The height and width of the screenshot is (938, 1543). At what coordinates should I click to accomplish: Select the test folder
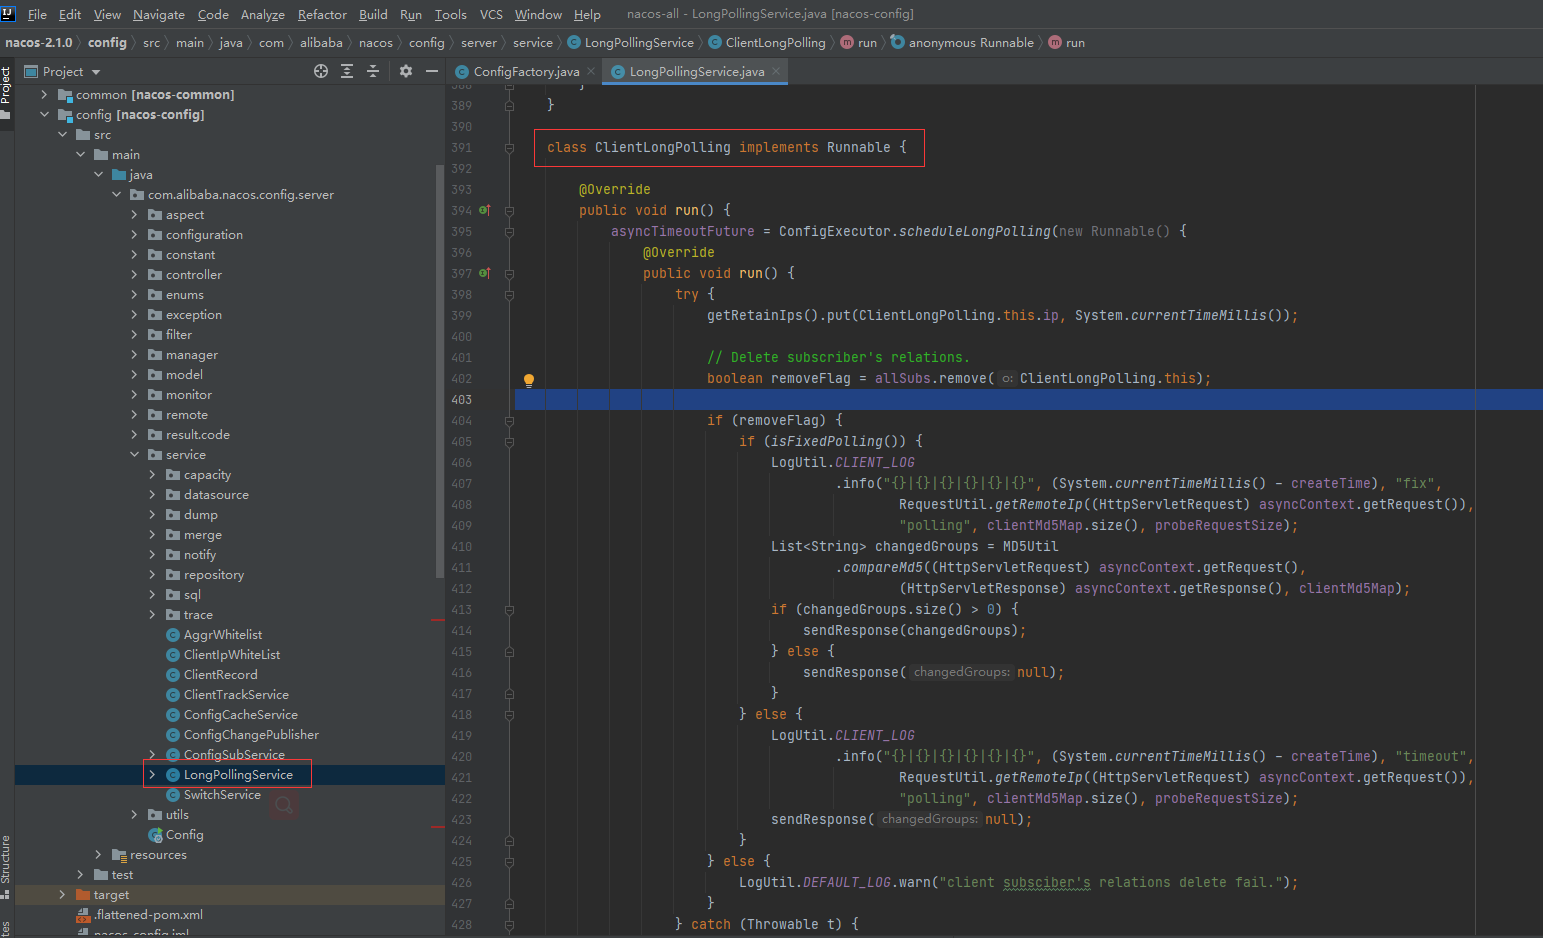pyautogui.click(x=122, y=875)
